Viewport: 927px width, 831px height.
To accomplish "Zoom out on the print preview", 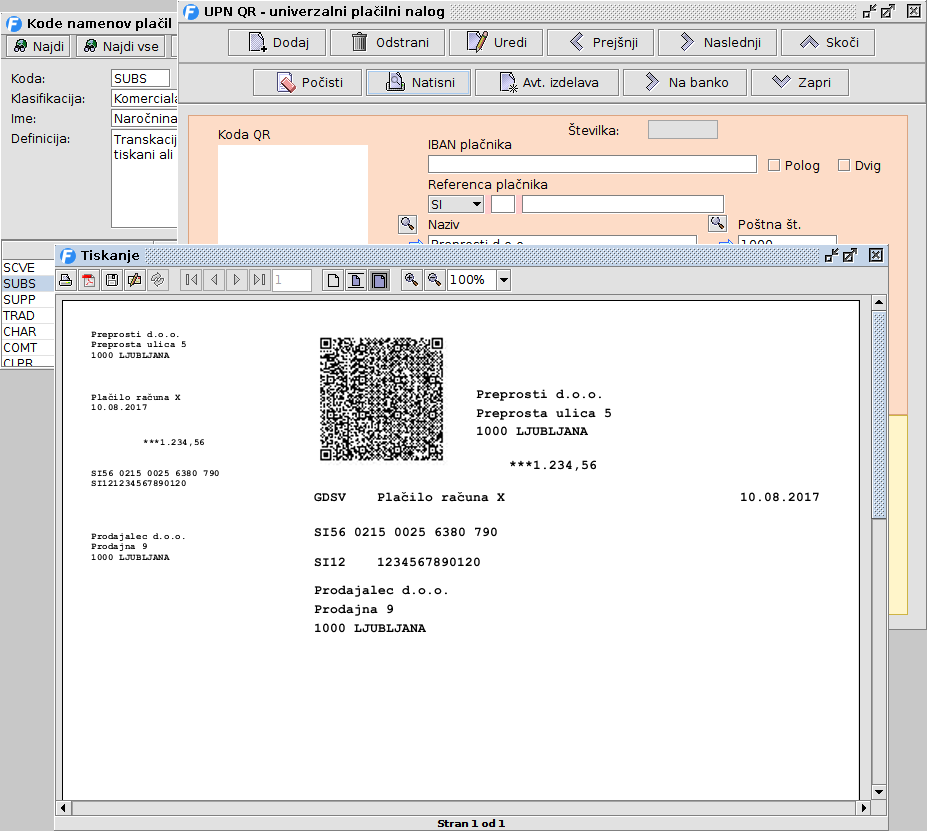I will pos(435,280).
